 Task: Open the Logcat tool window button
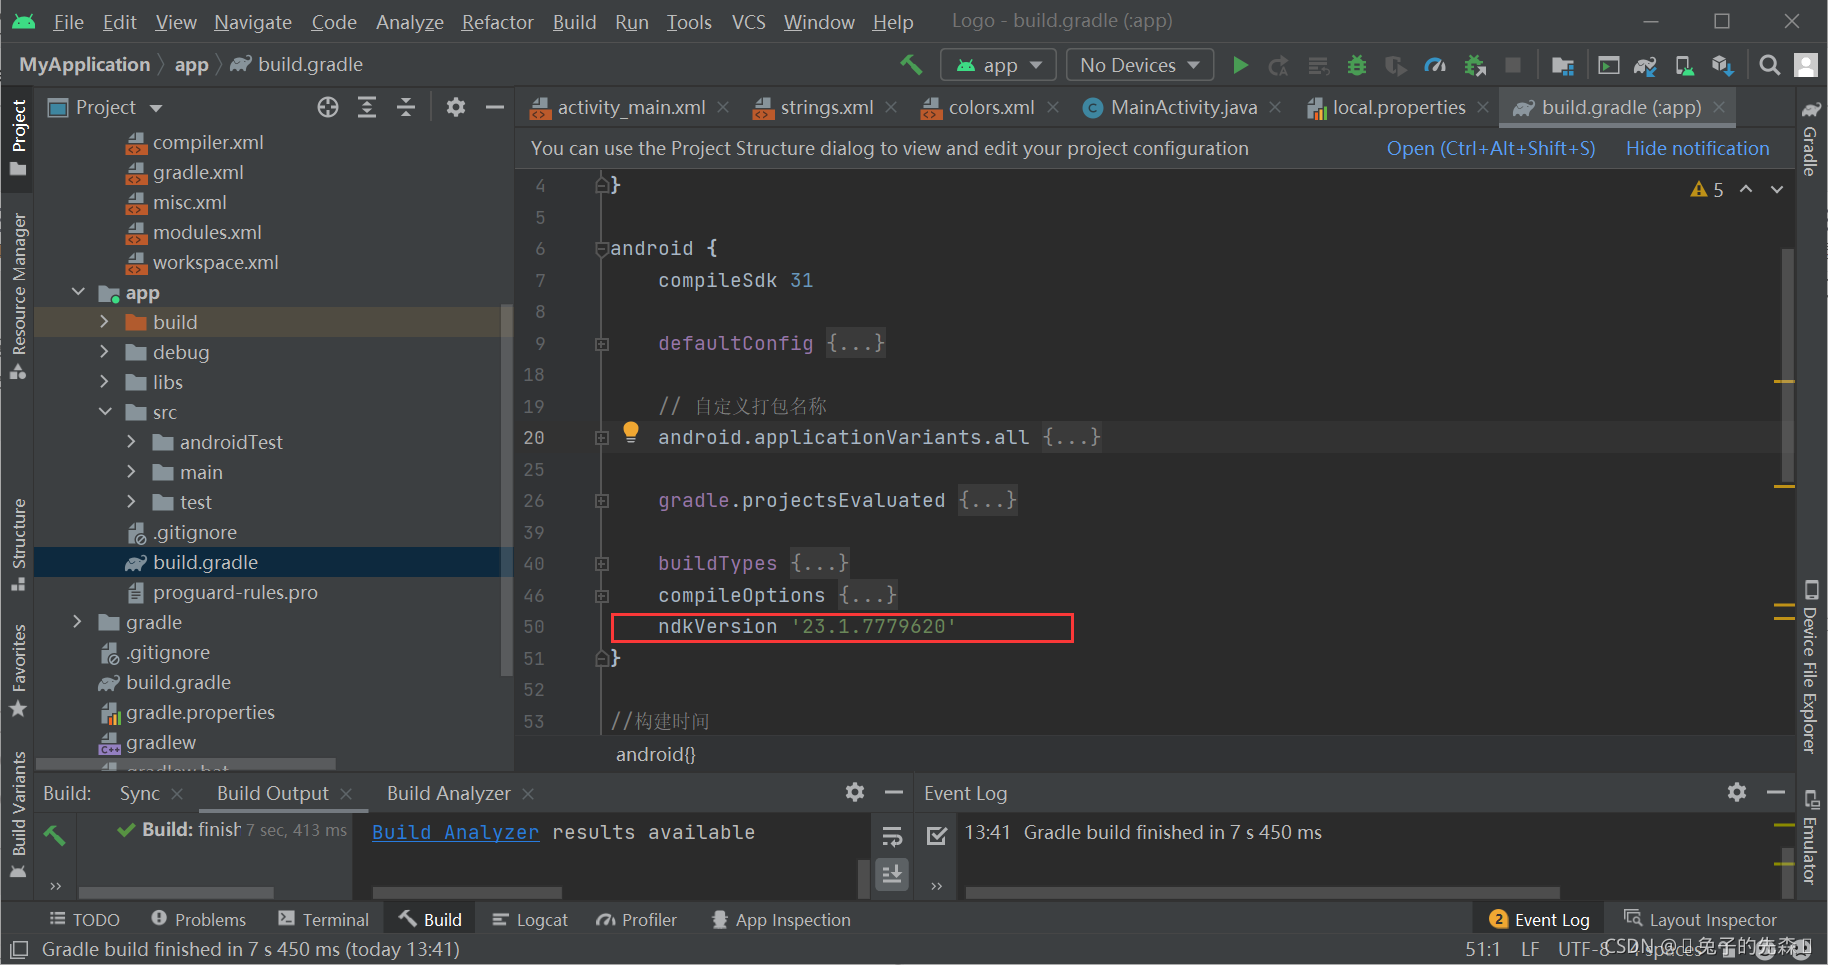click(530, 919)
